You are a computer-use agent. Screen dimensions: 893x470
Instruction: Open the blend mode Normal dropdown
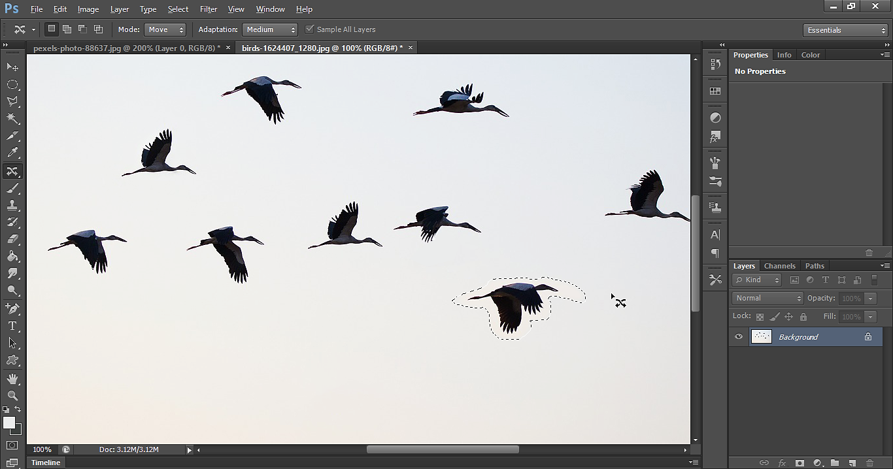click(767, 298)
